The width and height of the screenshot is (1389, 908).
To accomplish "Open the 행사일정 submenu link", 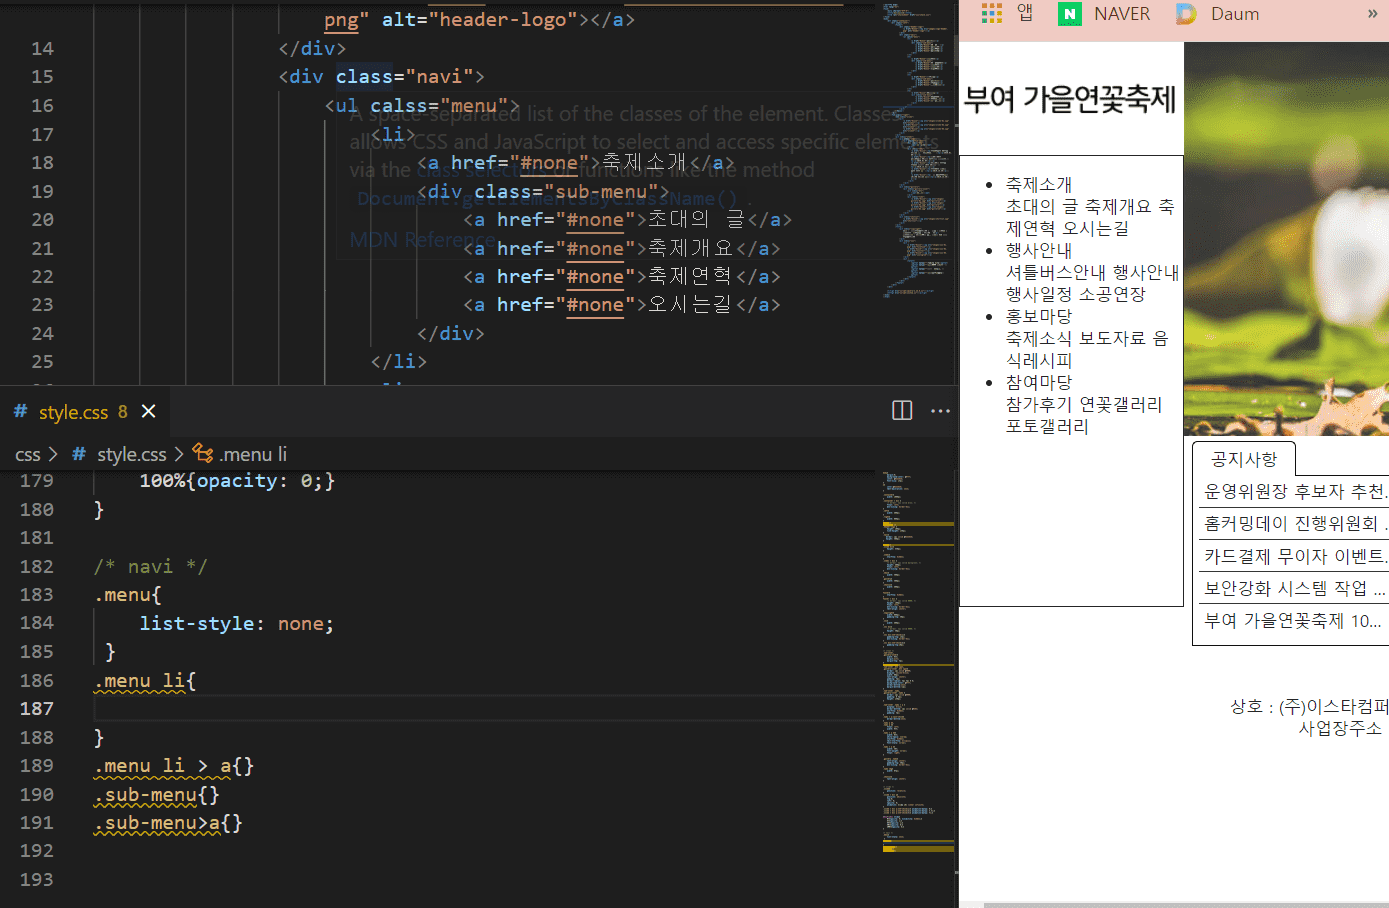I will pos(1039,295).
